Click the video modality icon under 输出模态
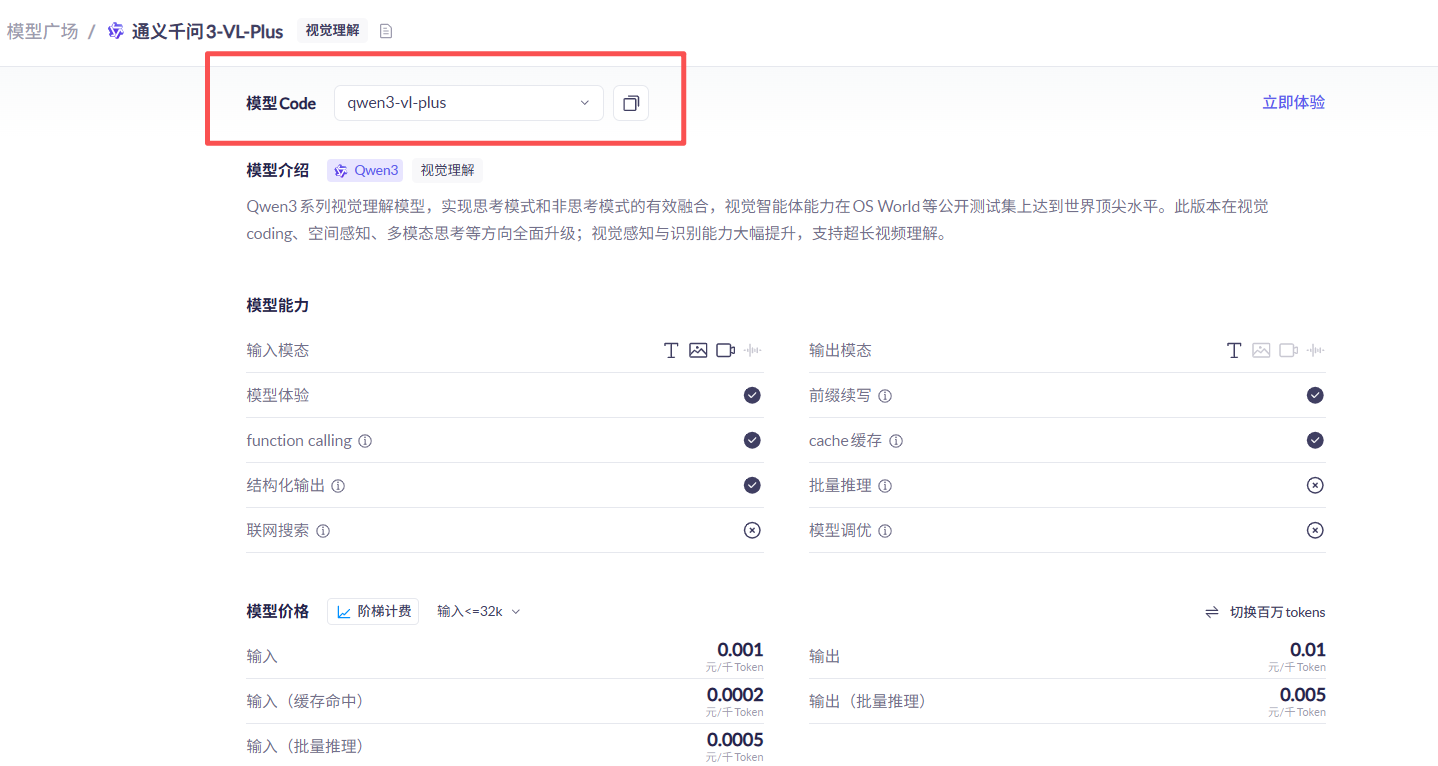The image size is (1438, 766). [1289, 350]
